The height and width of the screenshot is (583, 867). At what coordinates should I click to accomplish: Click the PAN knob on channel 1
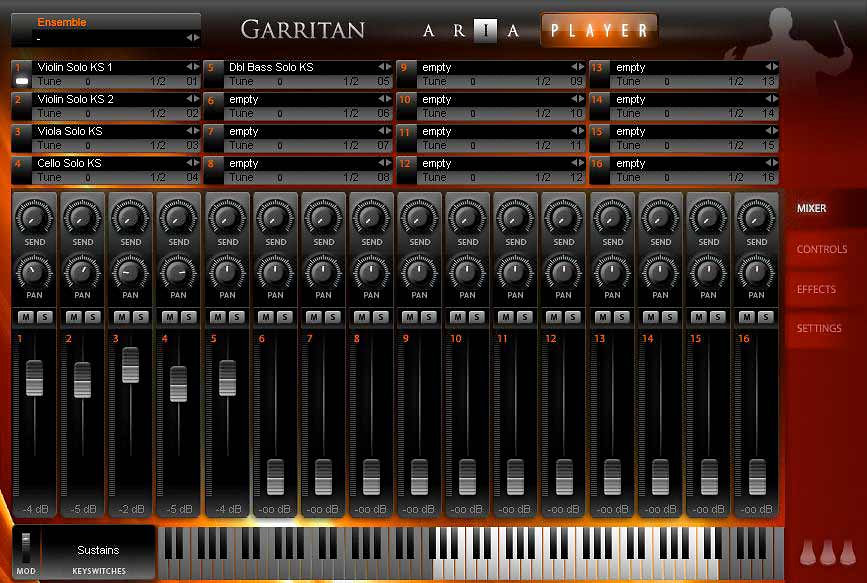(x=34, y=271)
